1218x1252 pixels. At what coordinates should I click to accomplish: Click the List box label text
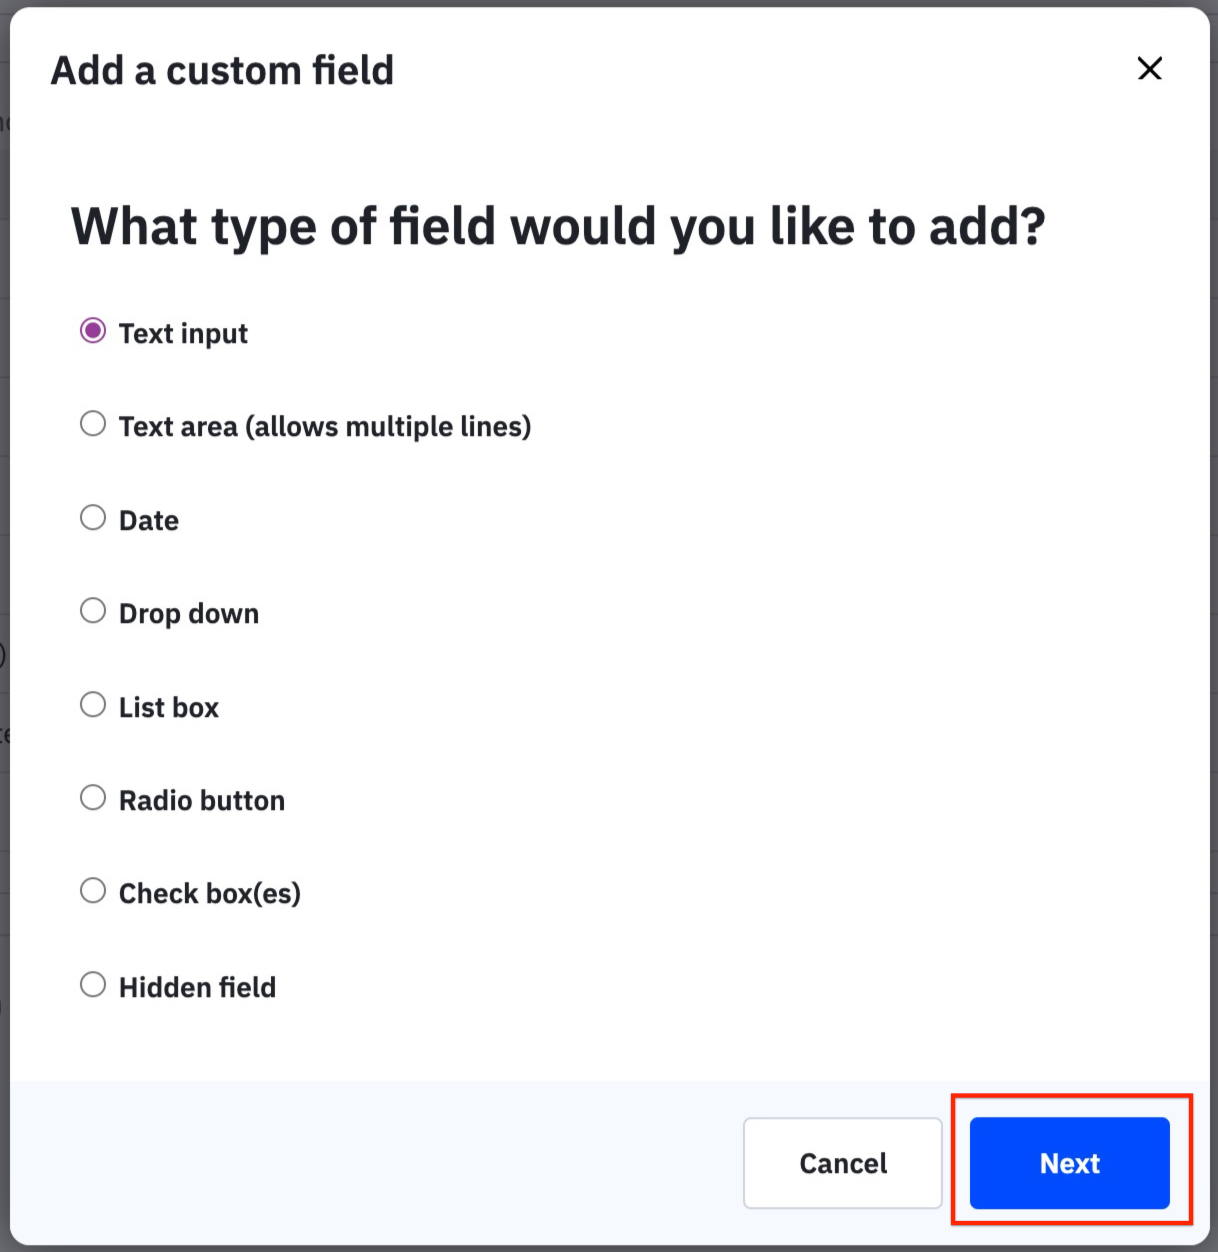pyautogui.click(x=169, y=707)
